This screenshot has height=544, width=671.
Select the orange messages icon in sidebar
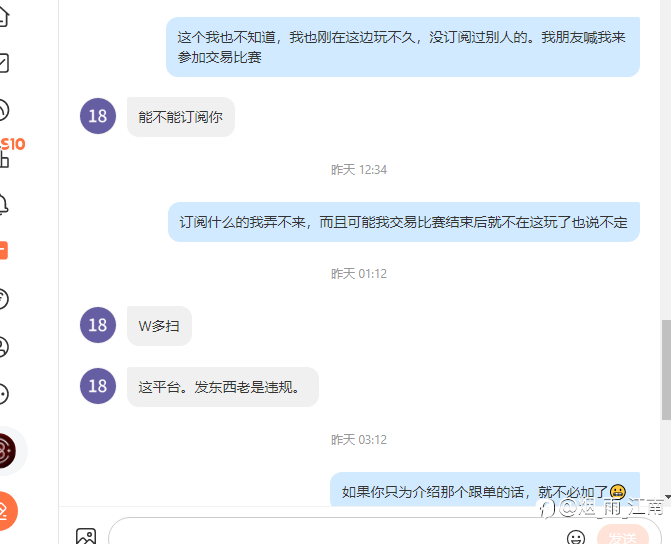3,250
